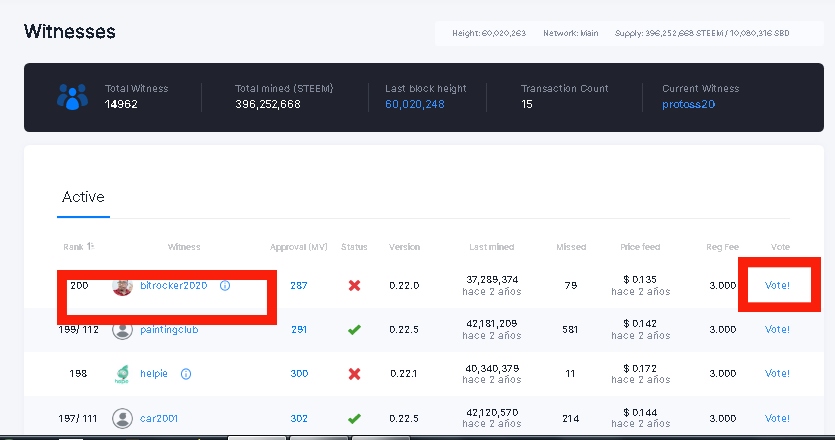Vote for witness paintingclub
The height and width of the screenshot is (440, 835).
pos(777,330)
